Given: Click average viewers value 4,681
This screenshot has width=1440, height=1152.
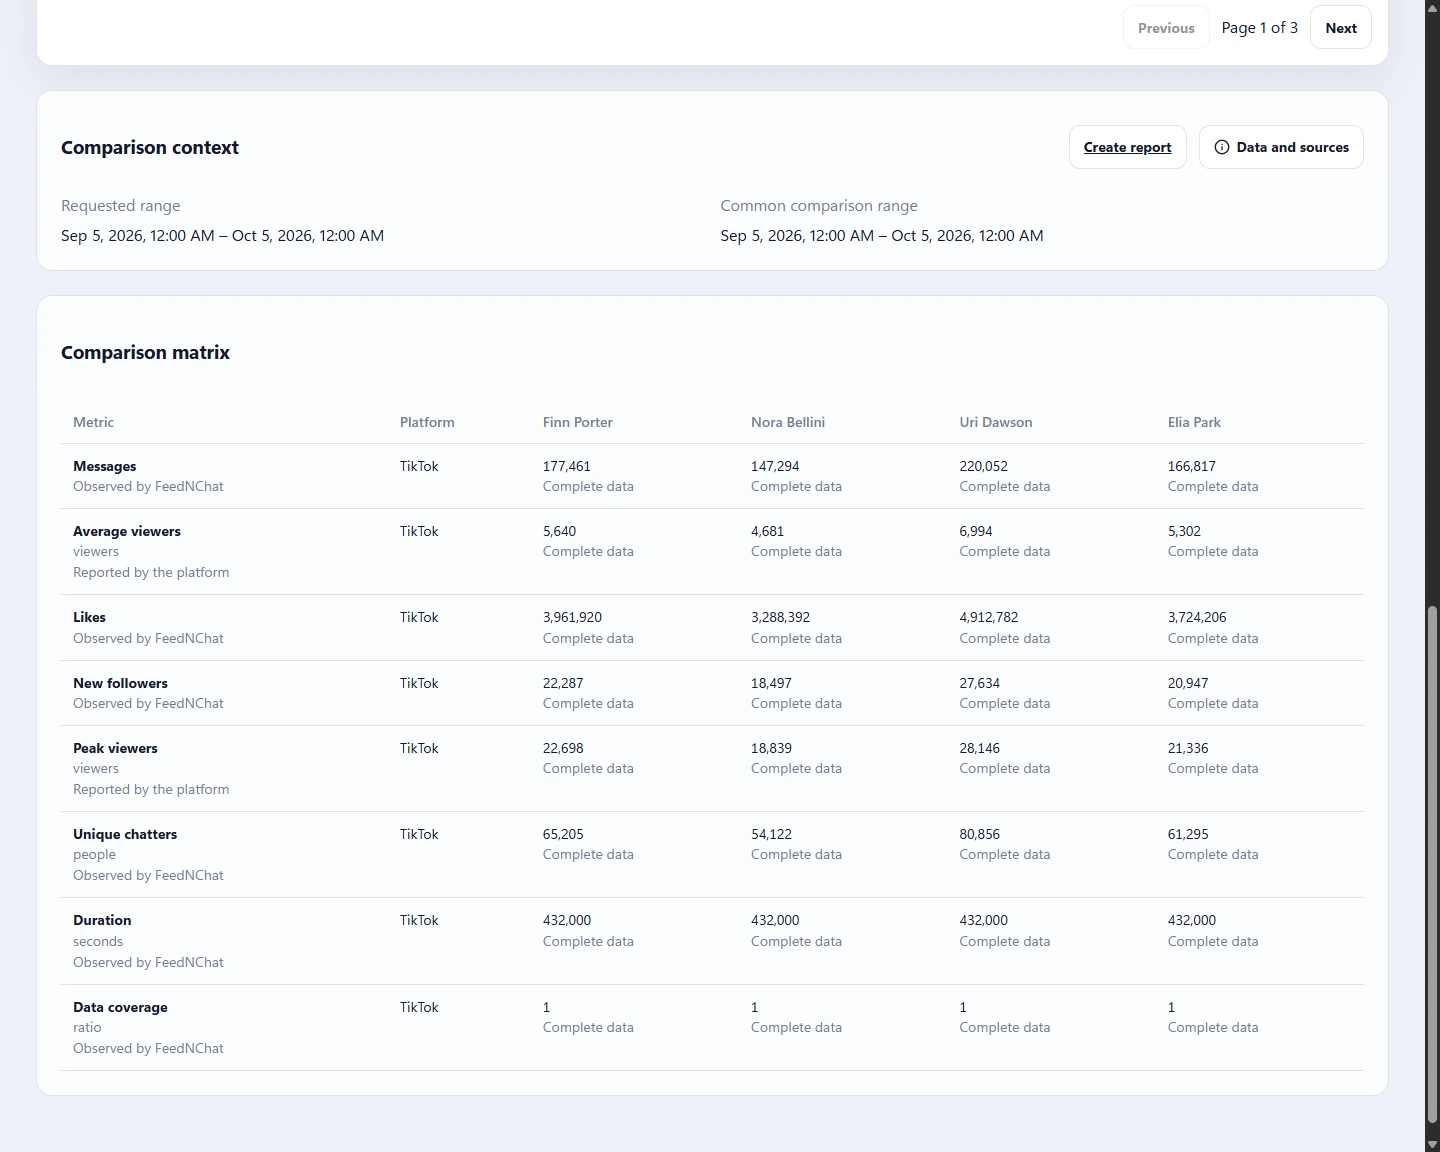Looking at the screenshot, I should coord(767,531).
